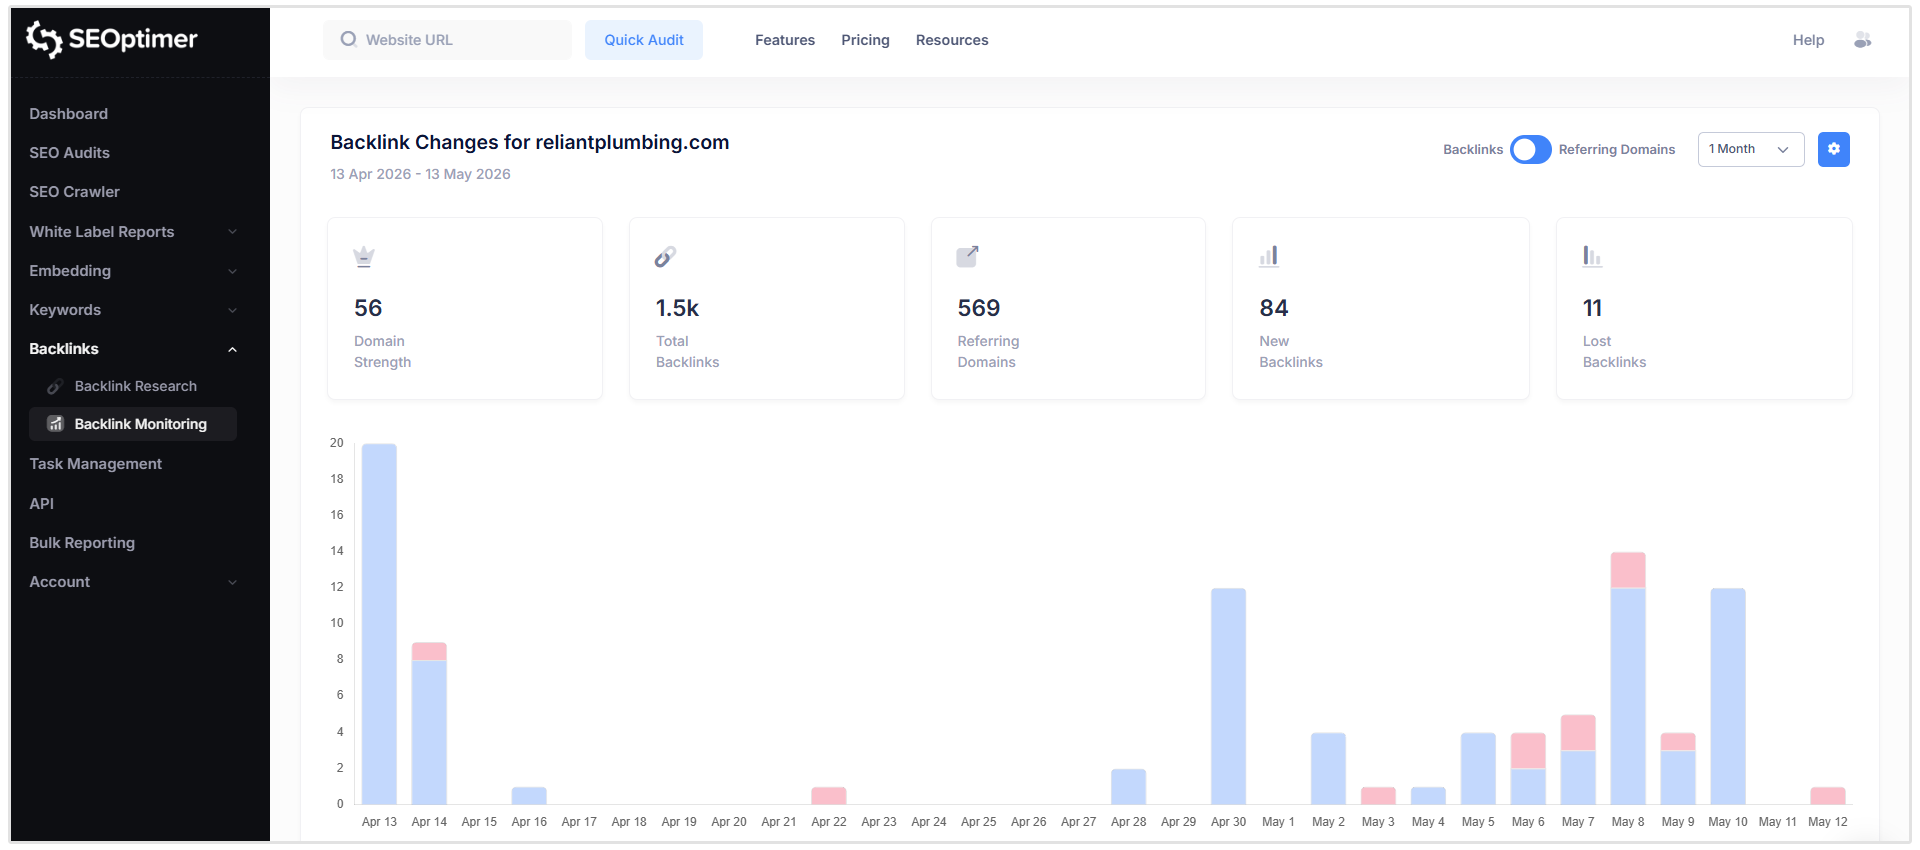The image size is (1920, 850).
Task: Open the Pricing link
Action: 865,40
